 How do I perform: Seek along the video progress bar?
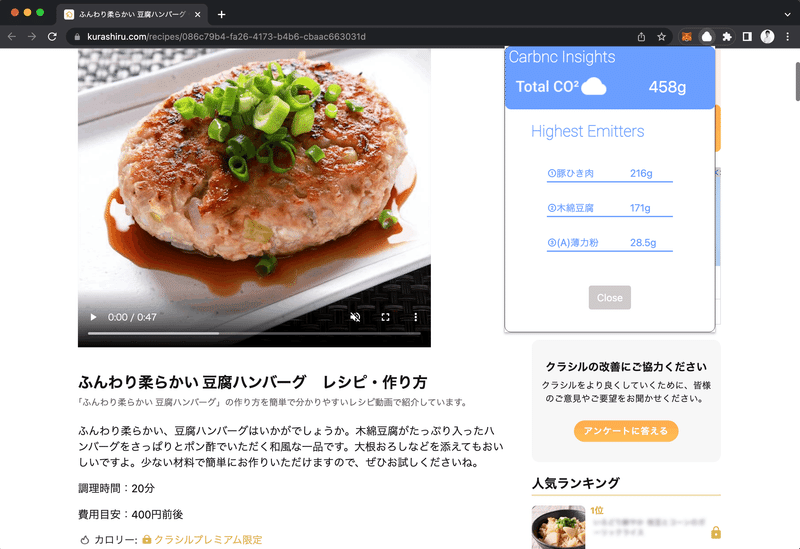pyautogui.click(x=254, y=333)
